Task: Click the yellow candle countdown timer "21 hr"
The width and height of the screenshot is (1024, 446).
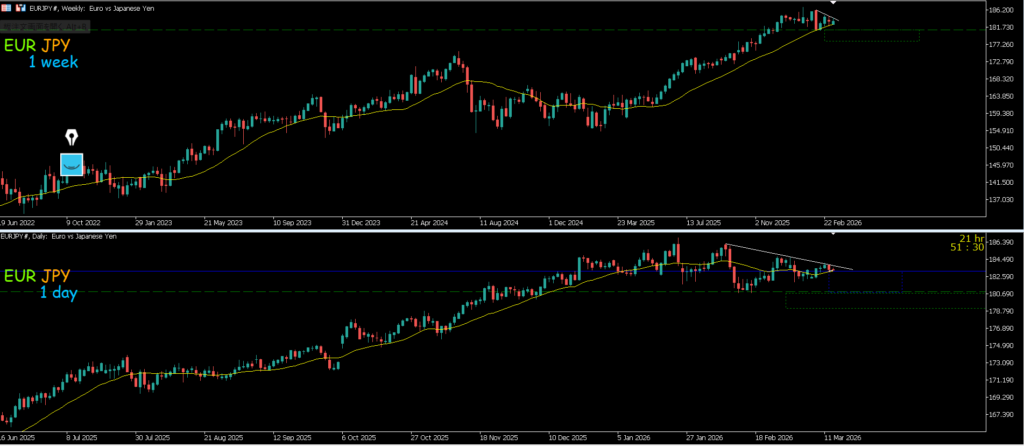Action: (963, 240)
